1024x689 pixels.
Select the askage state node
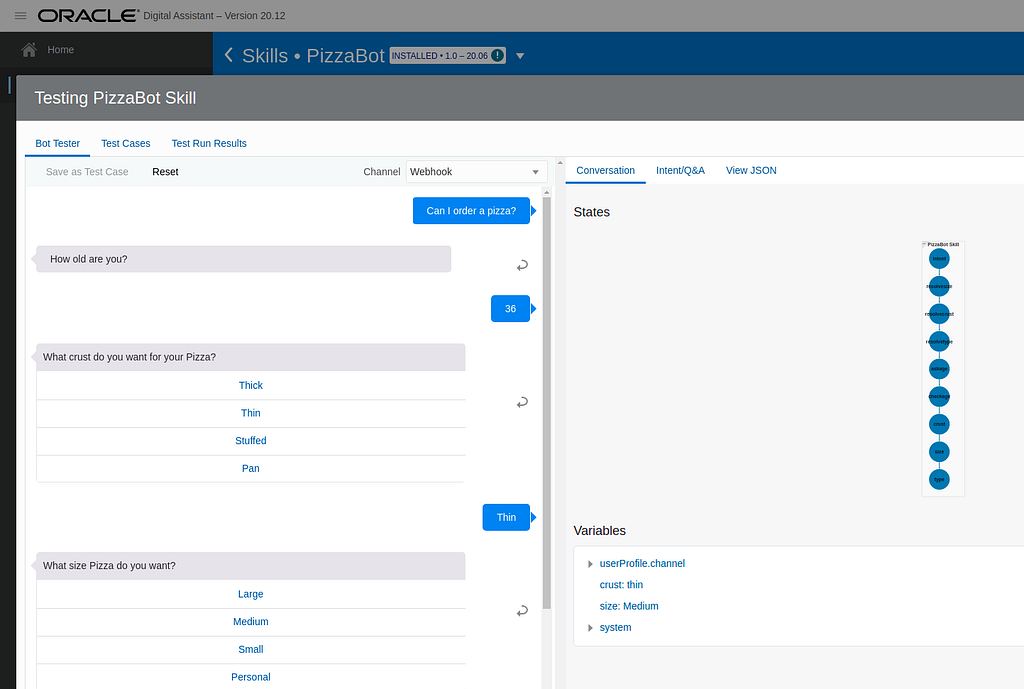(x=939, y=369)
